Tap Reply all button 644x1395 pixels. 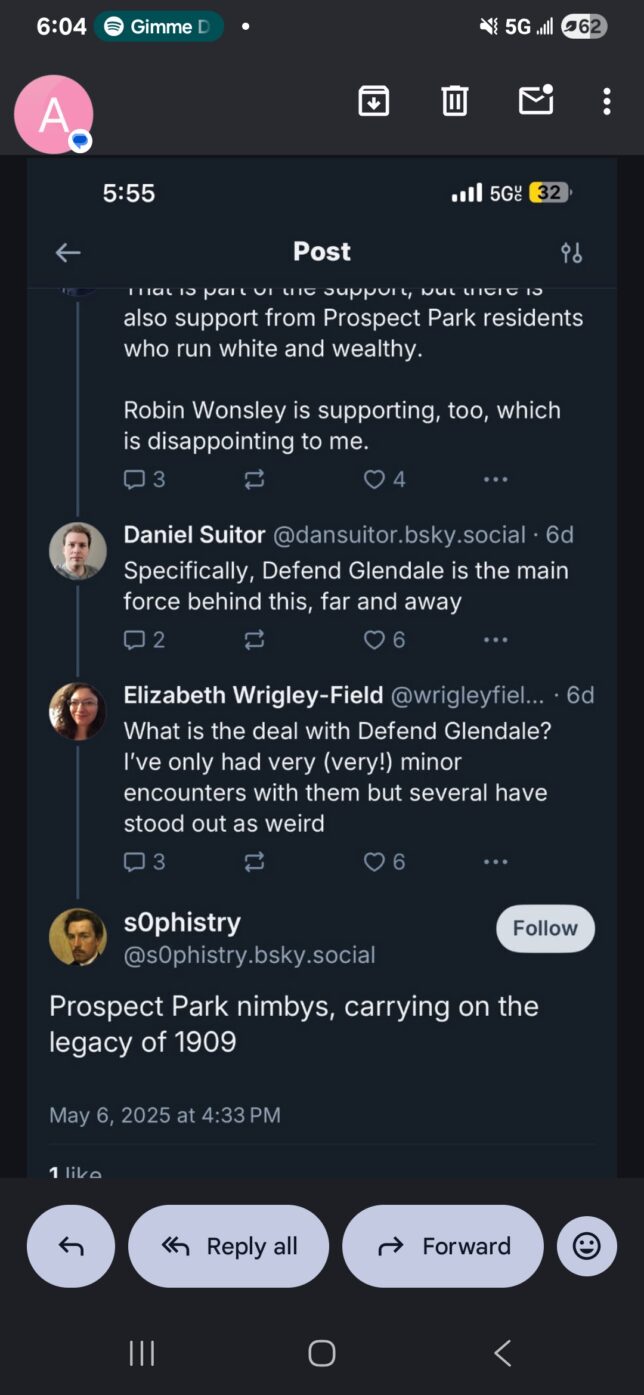229,1246
